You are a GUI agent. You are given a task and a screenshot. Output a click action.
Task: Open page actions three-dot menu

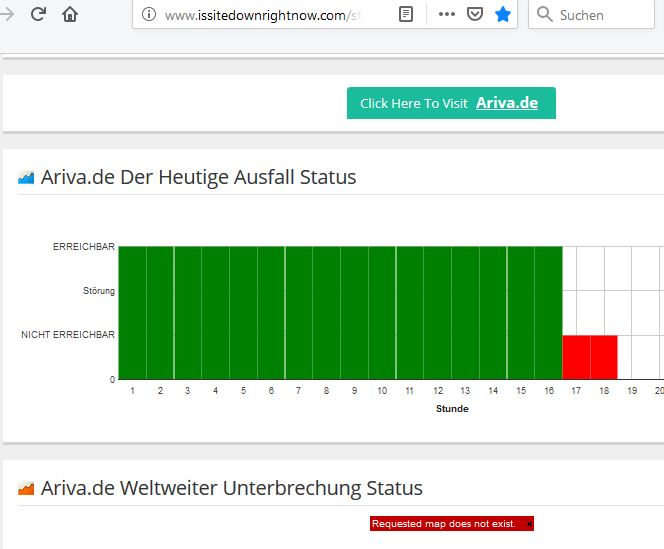(447, 14)
